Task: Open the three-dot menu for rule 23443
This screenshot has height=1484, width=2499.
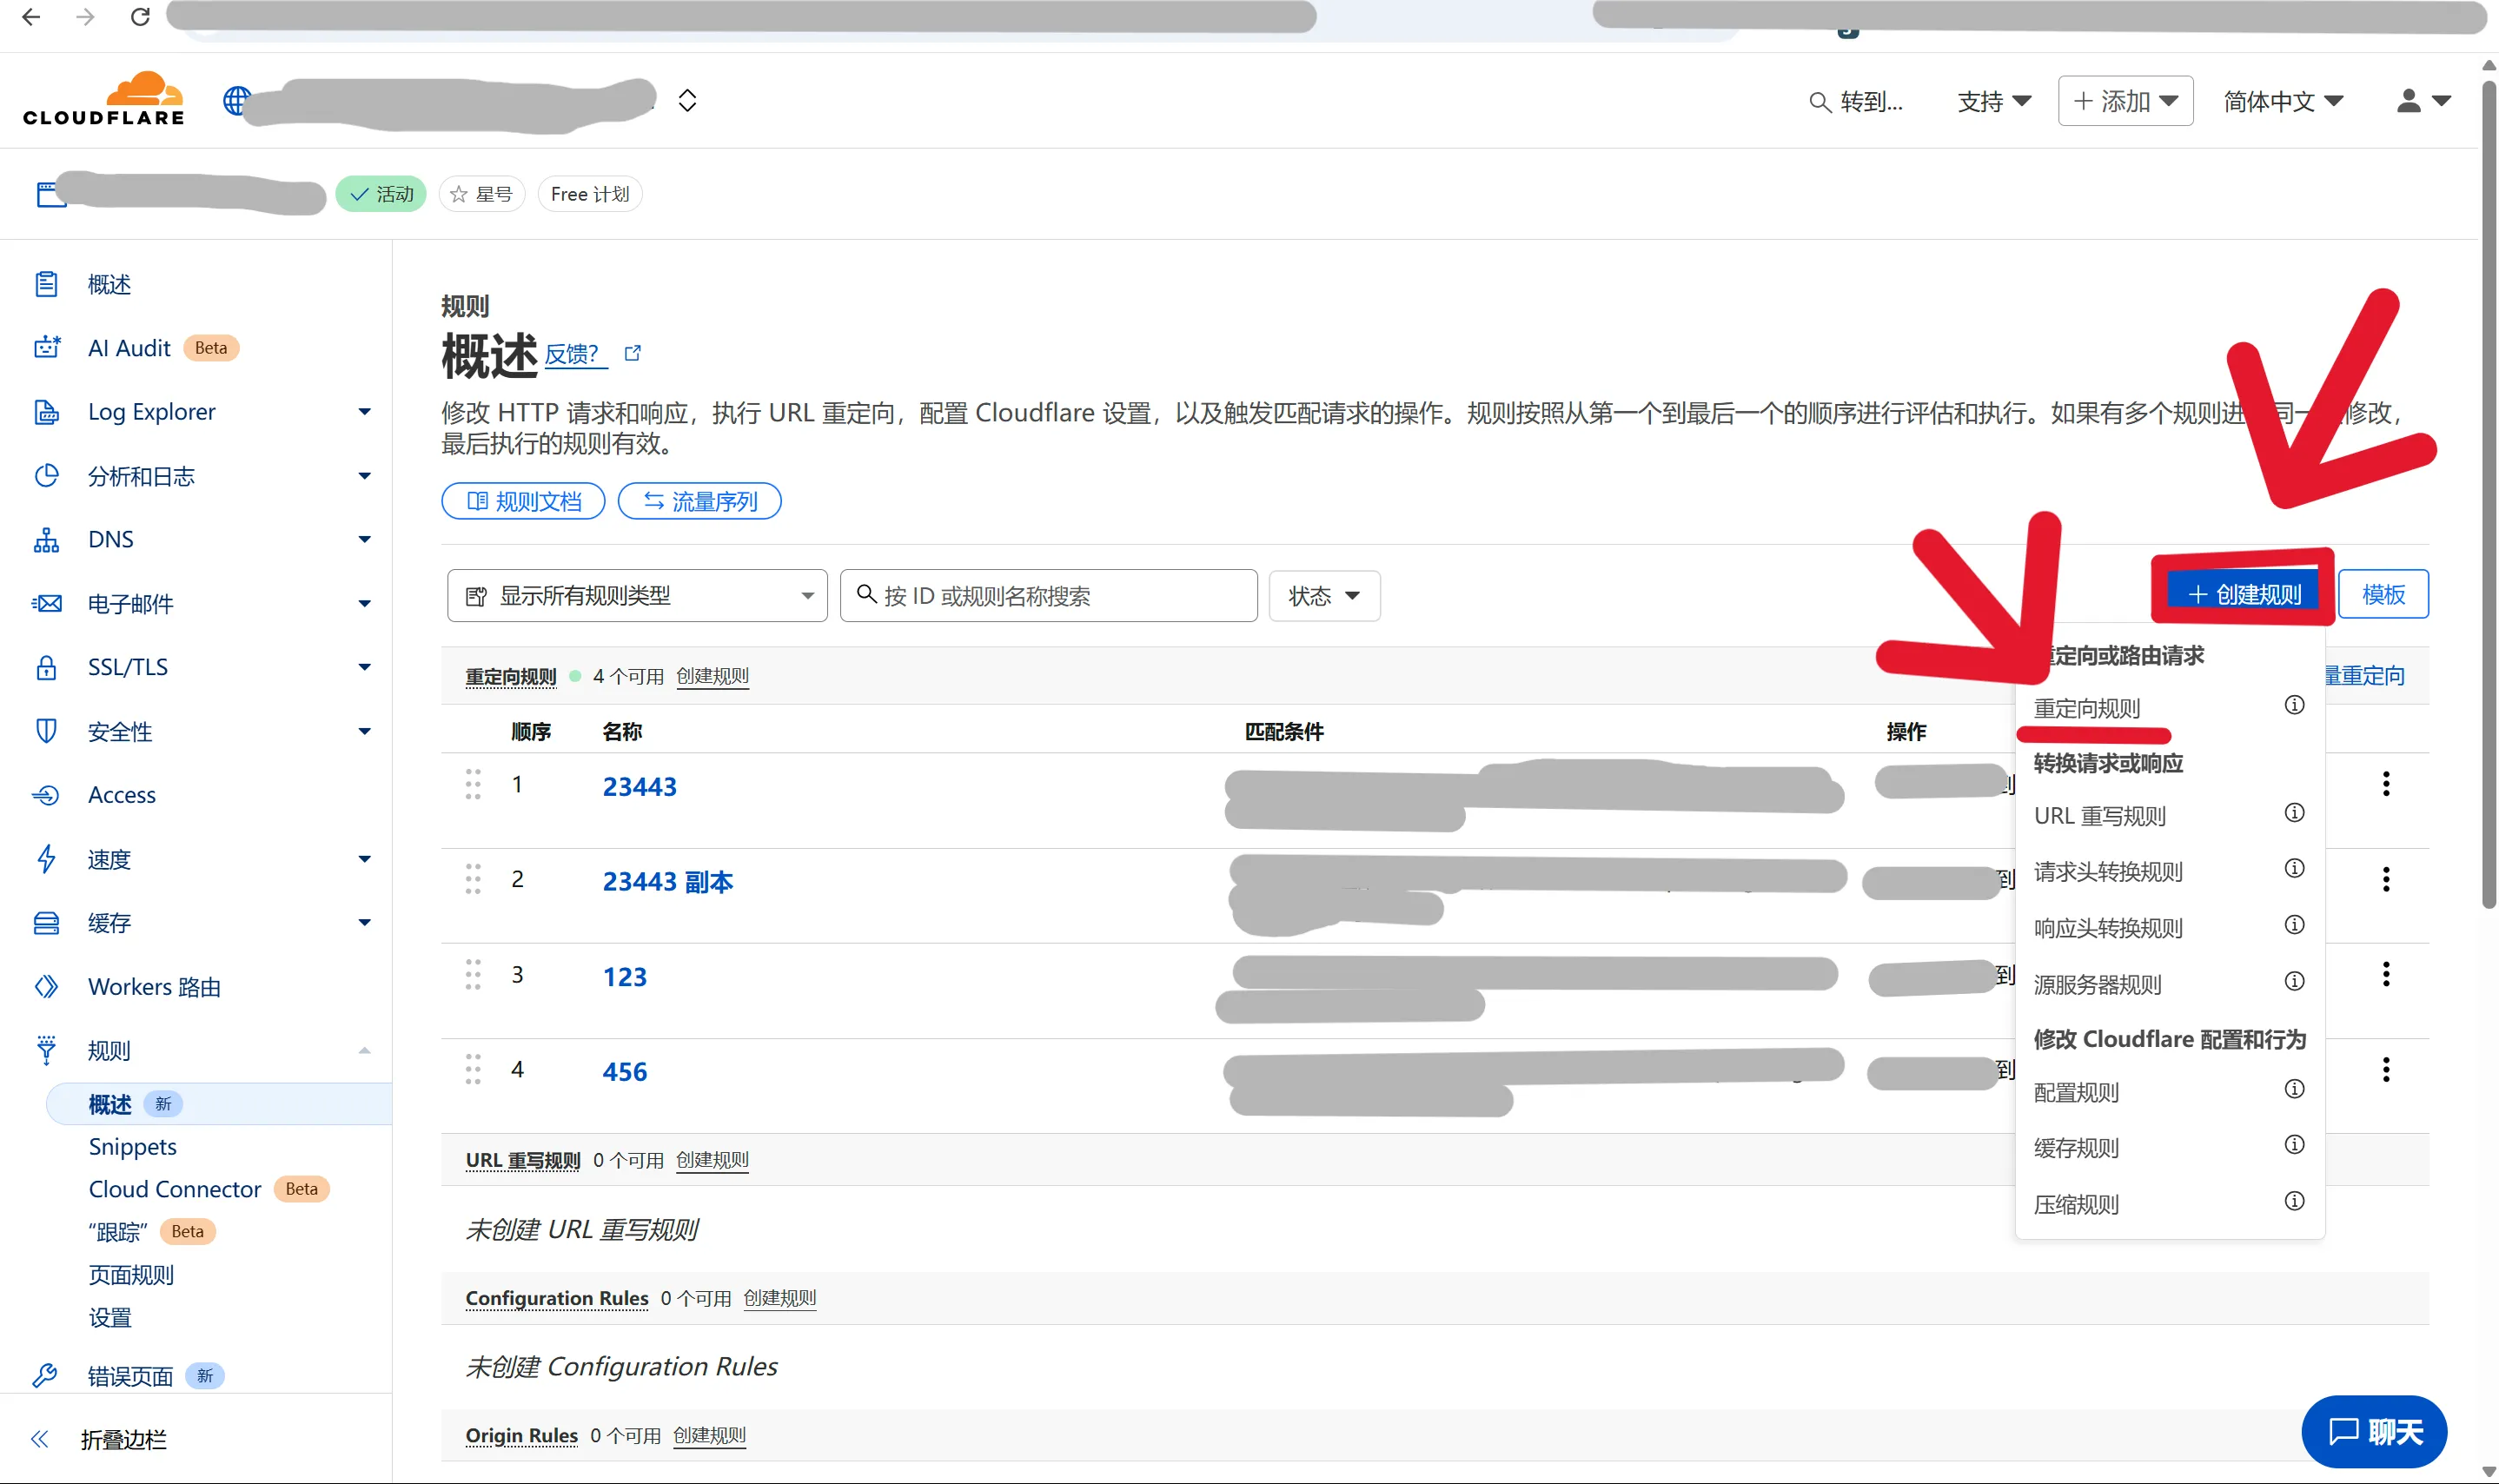Action: coord(2386,784)
